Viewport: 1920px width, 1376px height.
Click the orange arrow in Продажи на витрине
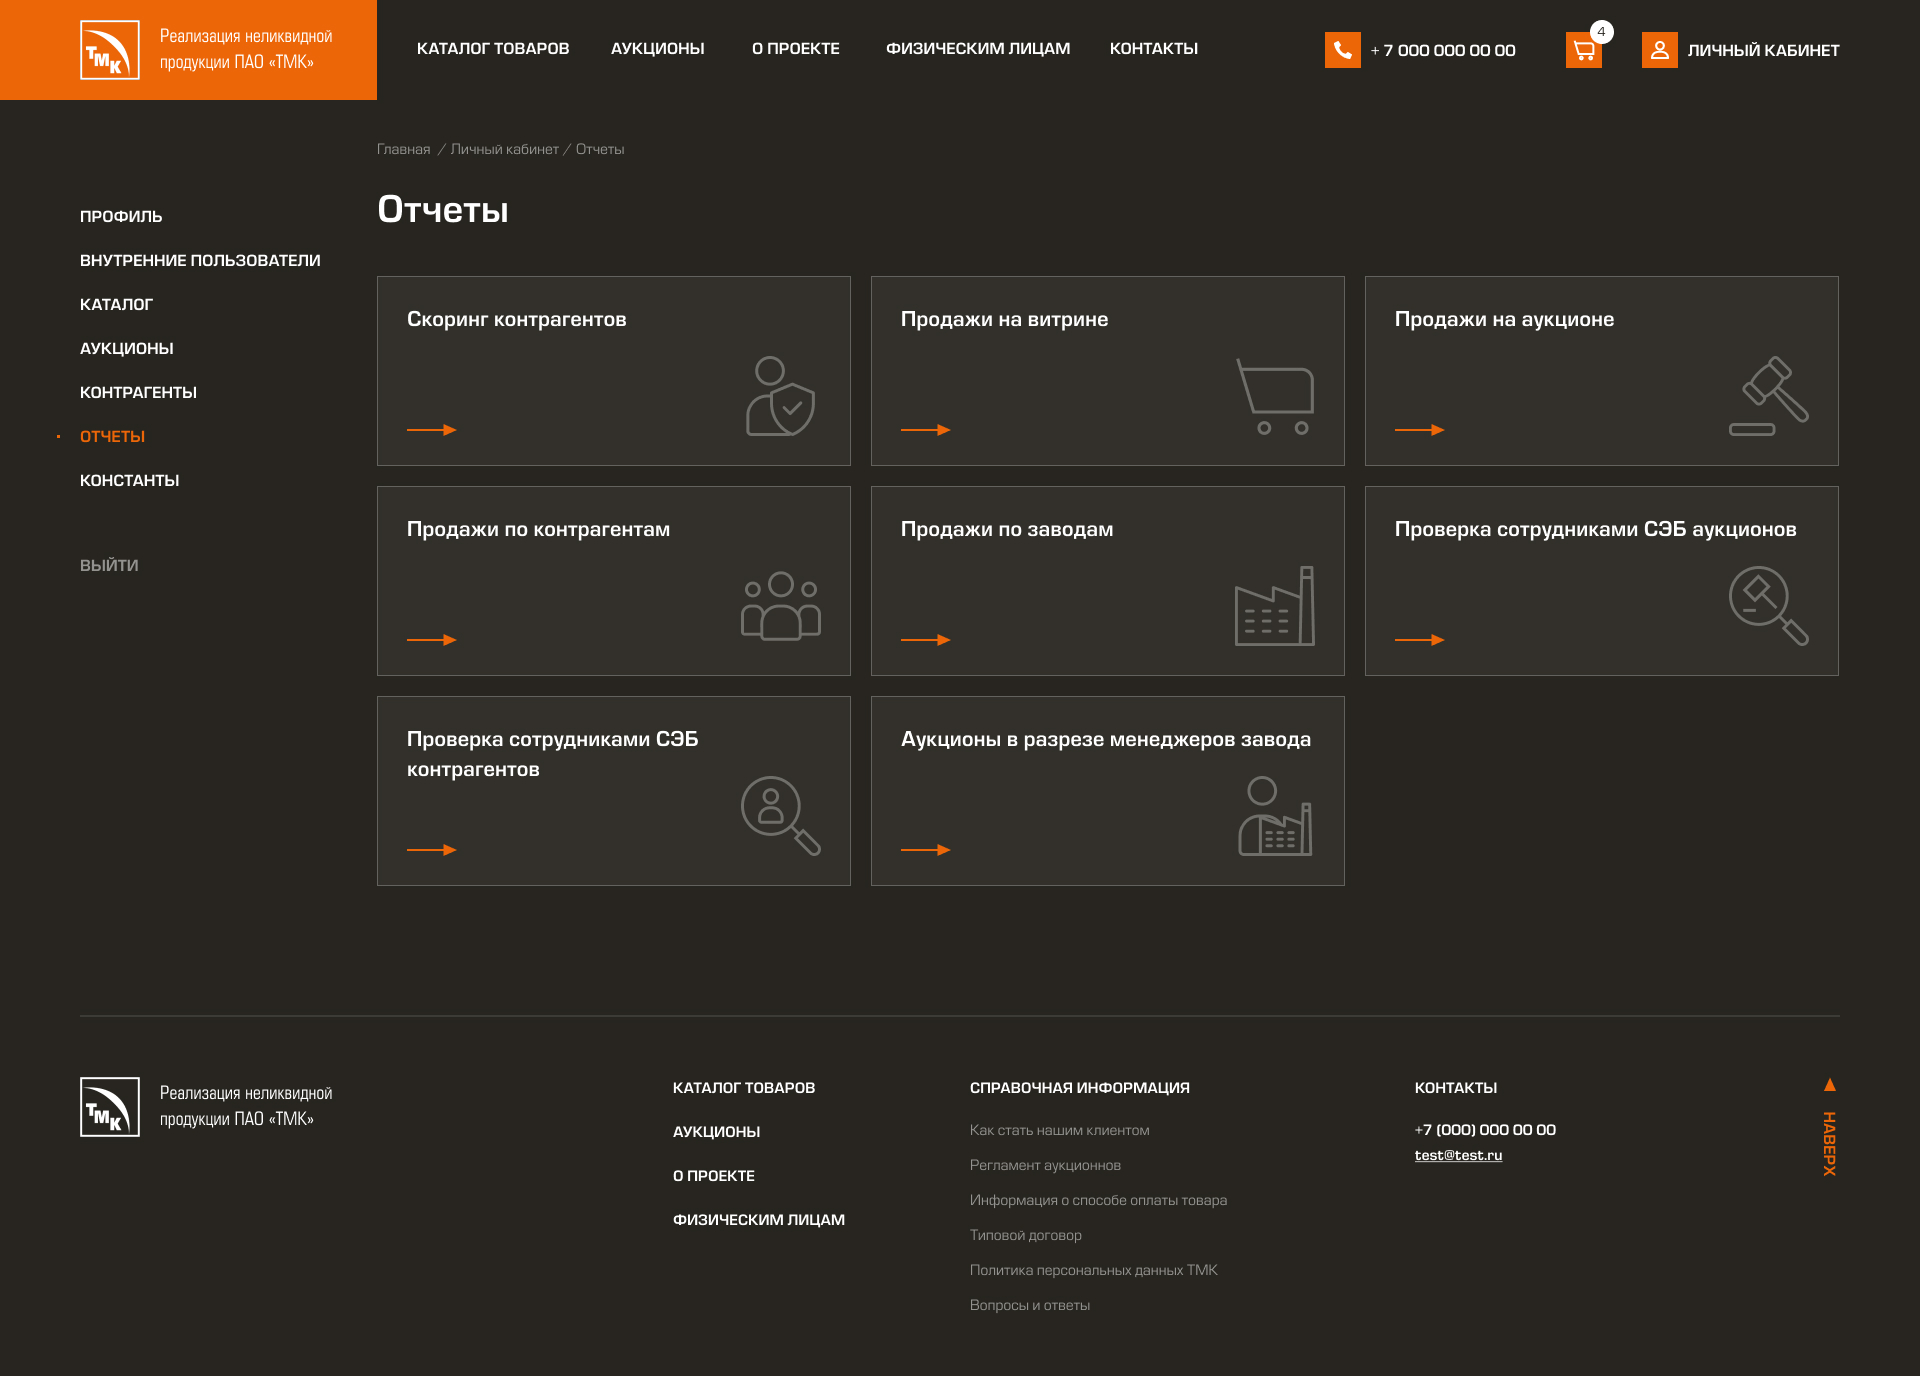tap(925, 430)
